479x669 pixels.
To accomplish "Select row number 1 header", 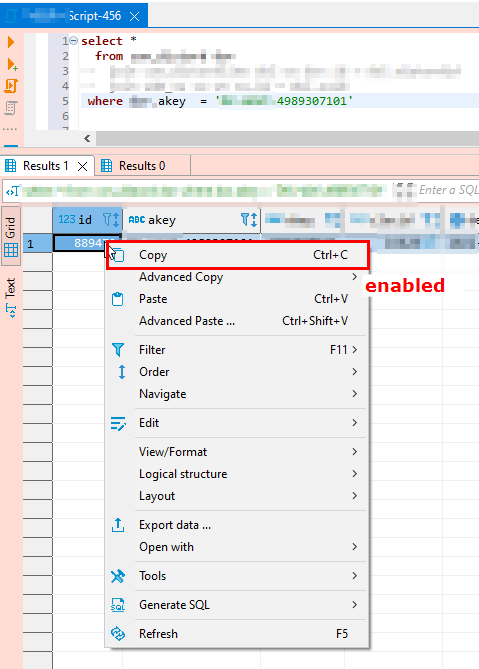I will [38, 244].
